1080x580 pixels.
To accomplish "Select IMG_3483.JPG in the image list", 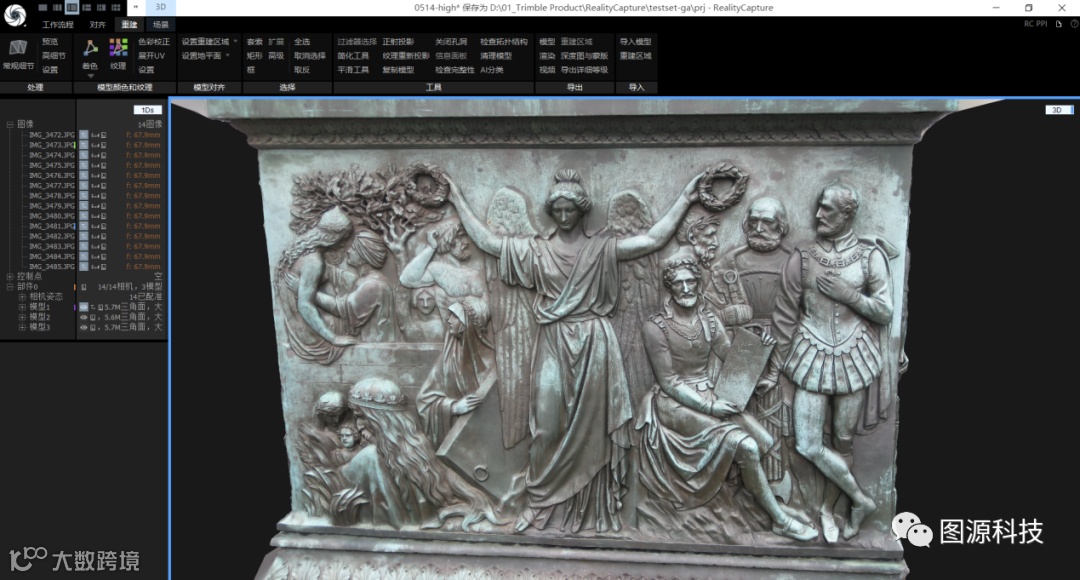I will coord(52,246).
